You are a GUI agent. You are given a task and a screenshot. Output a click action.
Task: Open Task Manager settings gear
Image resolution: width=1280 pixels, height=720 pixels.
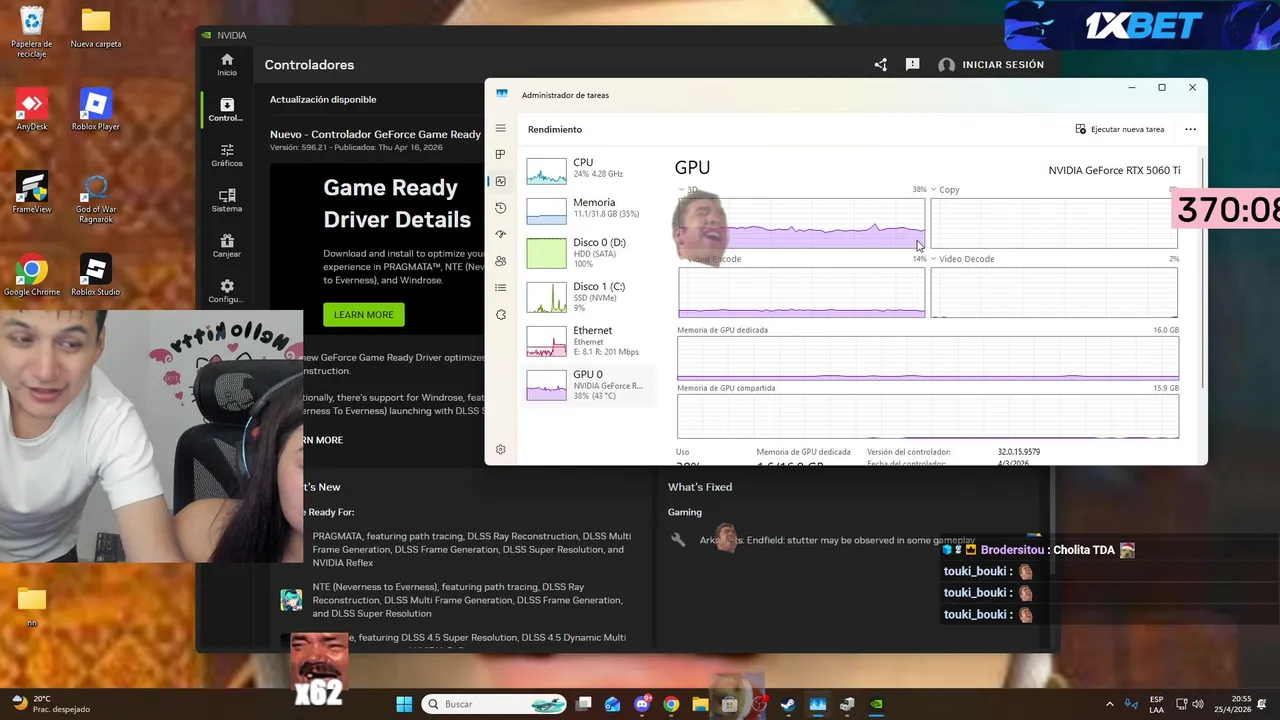tap(501, 450)
